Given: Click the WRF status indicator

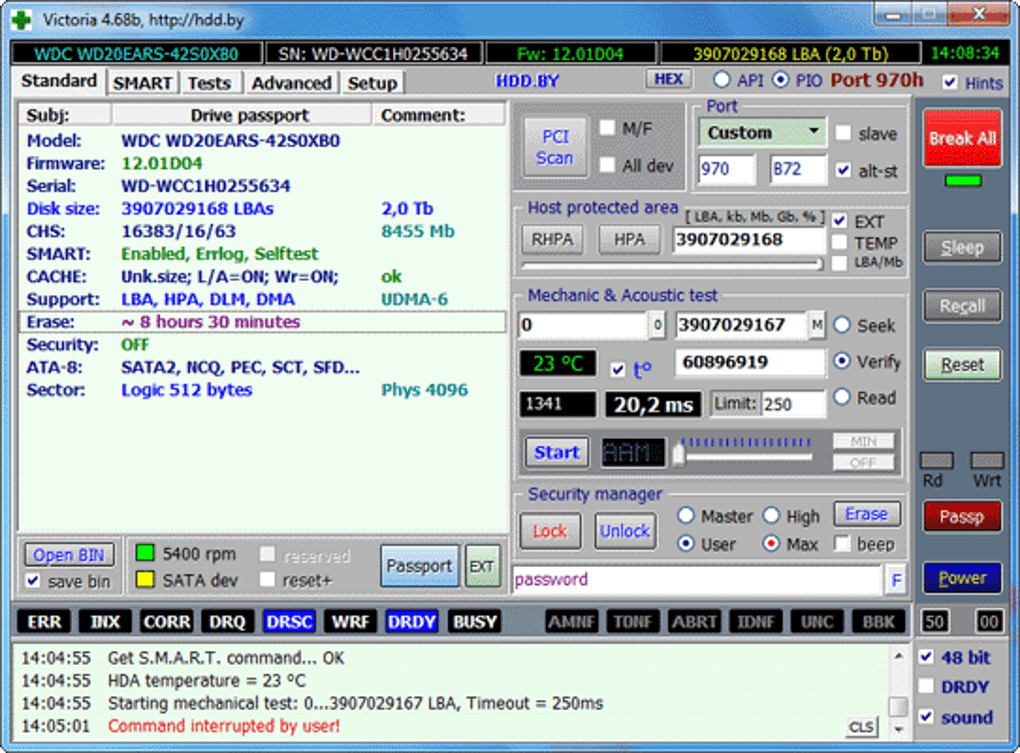Looking at the screenshot, I should point(351,622).
